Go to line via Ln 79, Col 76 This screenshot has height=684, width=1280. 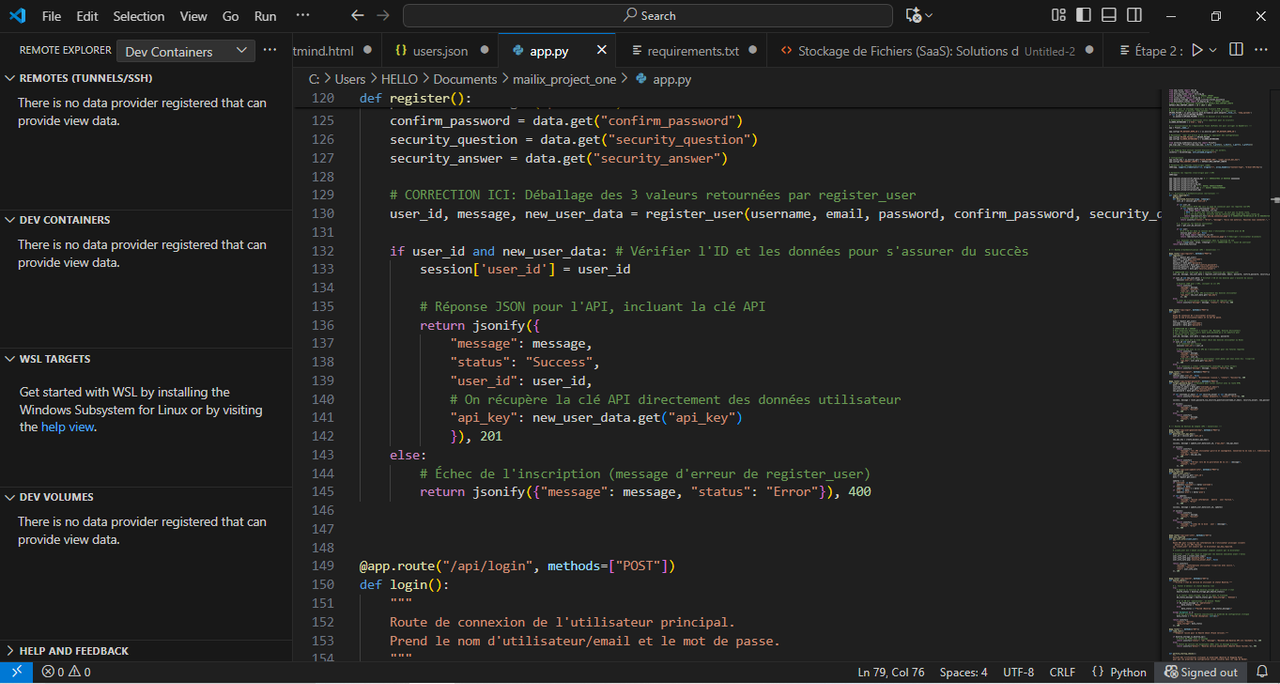891,672
